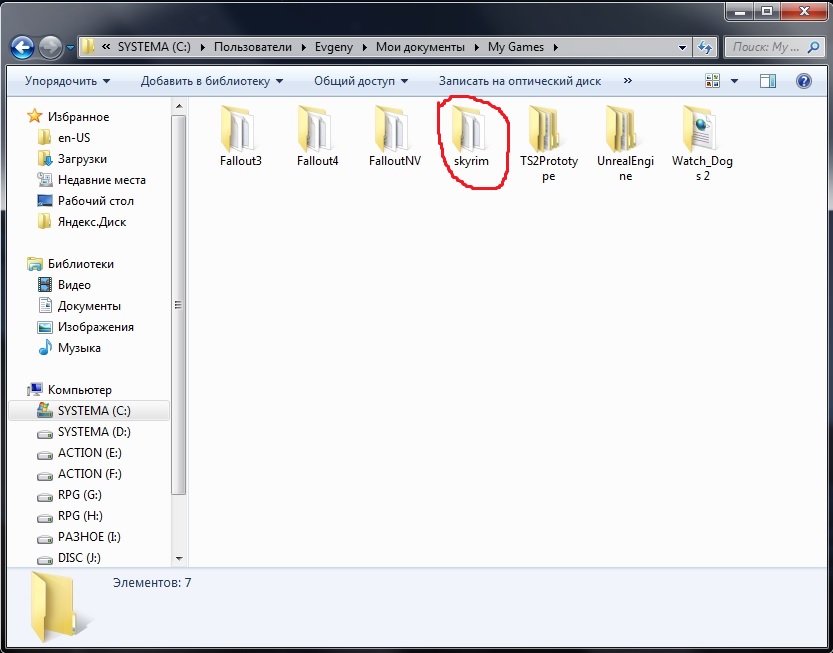Open the recent pages dropdown next to Forward
This screenshot has height=653, width=833.
pos(70,48)
